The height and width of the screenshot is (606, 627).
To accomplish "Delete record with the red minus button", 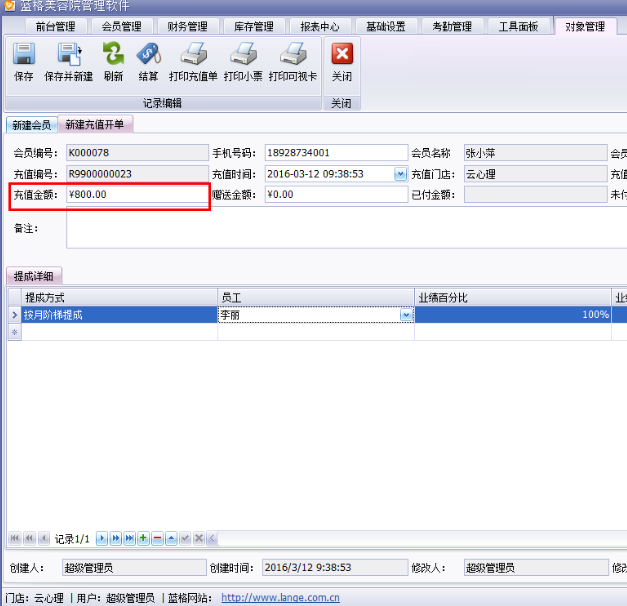I will [x=157, y=538].
